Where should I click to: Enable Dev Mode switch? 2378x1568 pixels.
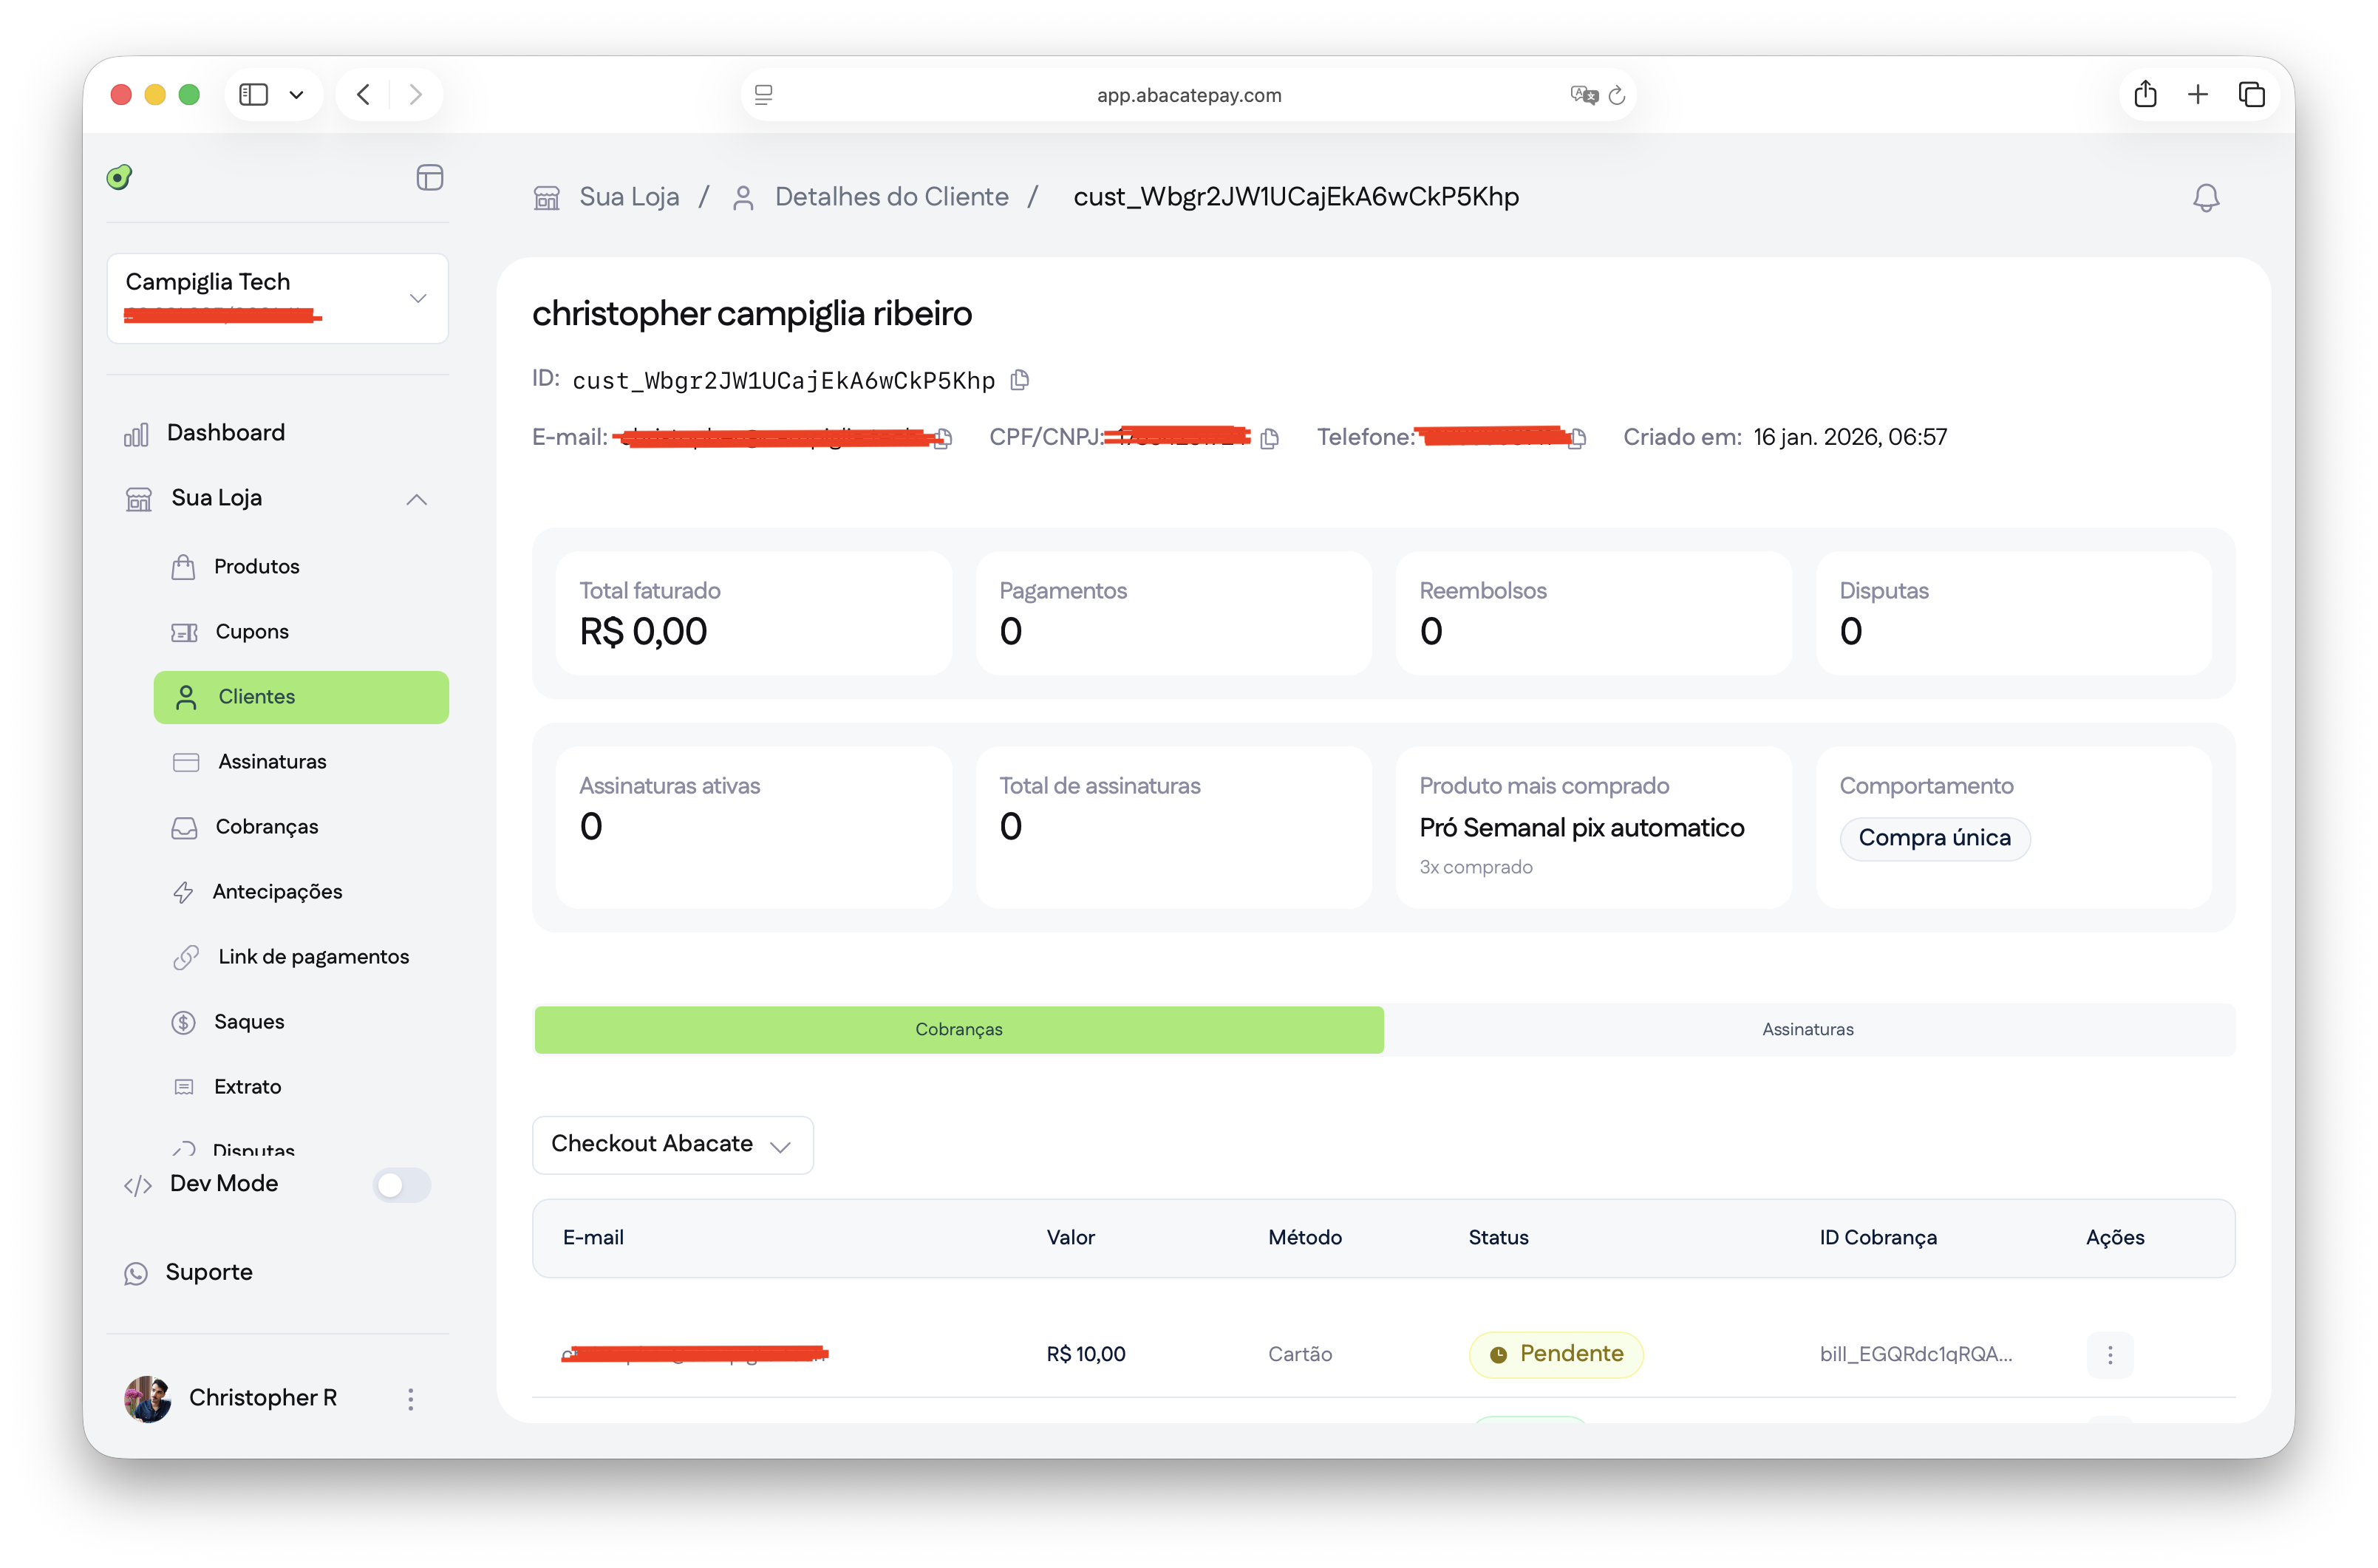402,1184
